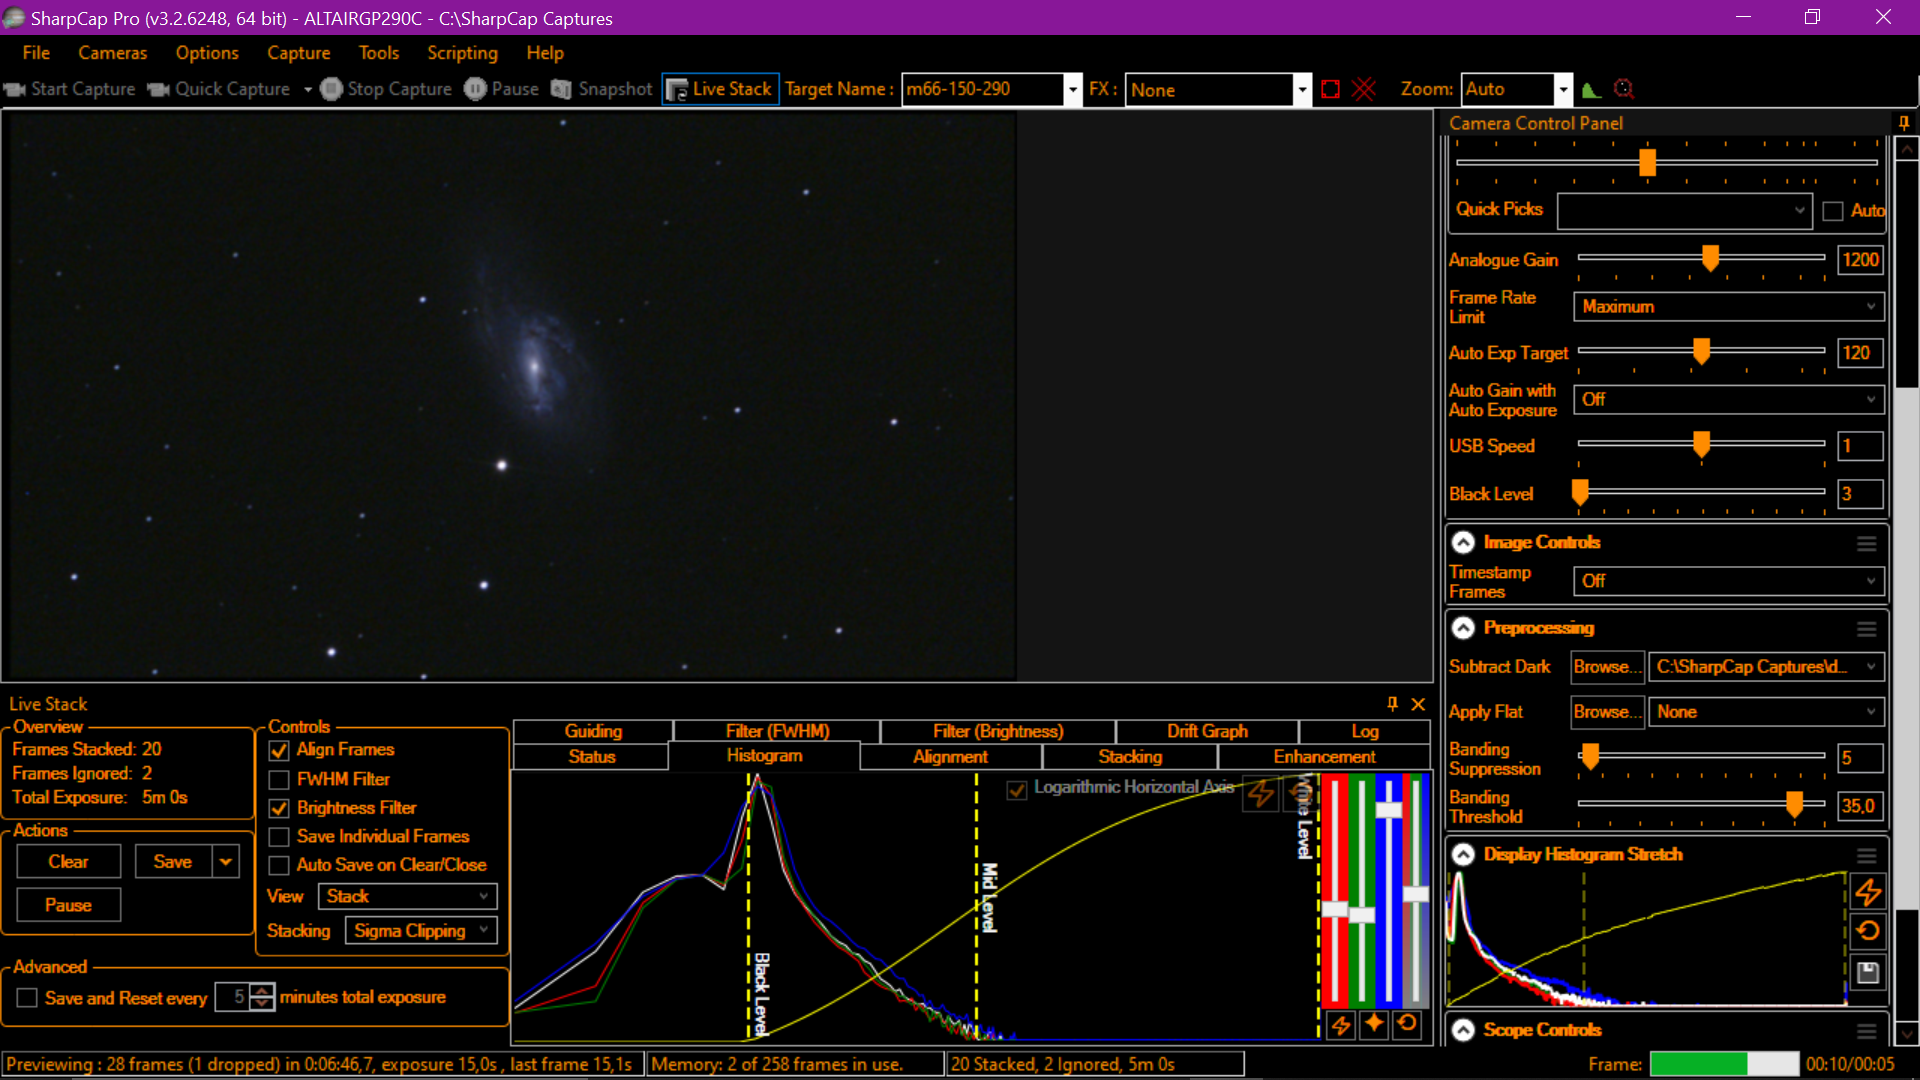Open the FX effects dropdown
Image resolution: width=1920 pixels, height=1080 pixels.
pyautogui.click(x=1302, y=90)
